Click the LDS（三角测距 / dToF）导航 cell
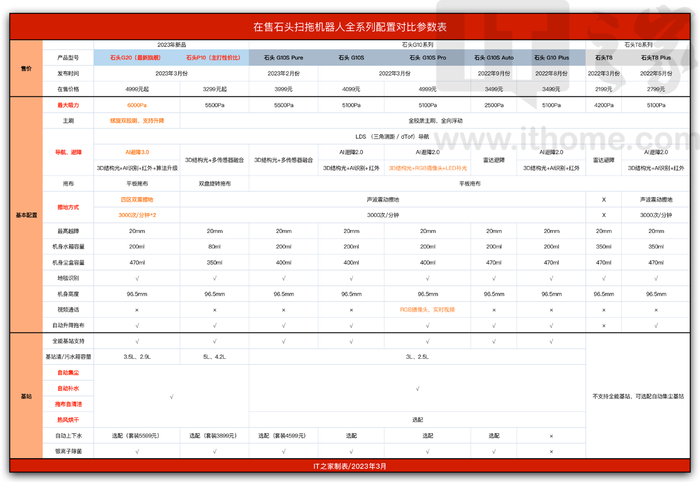Viewport: 700px width, 482px height. coord(392,137)
